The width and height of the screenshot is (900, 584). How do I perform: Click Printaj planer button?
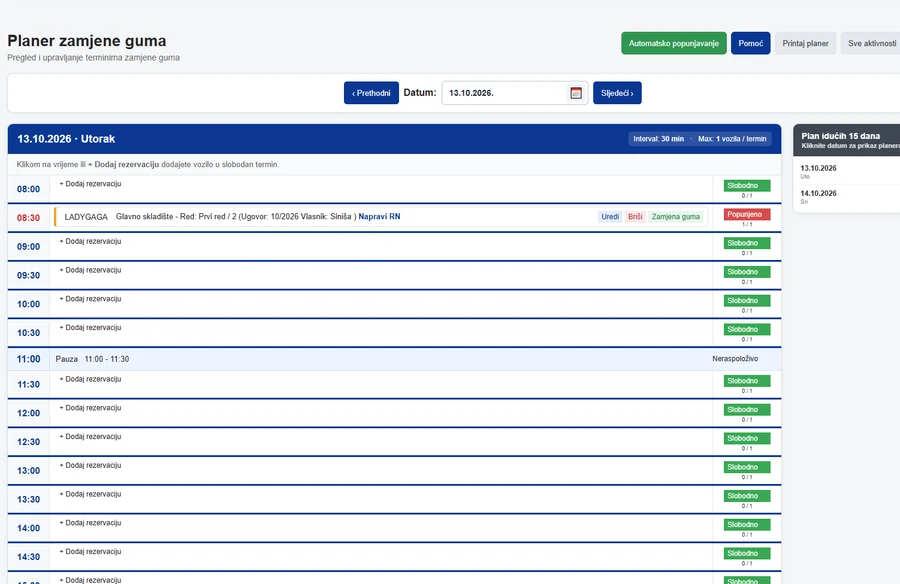805,44
